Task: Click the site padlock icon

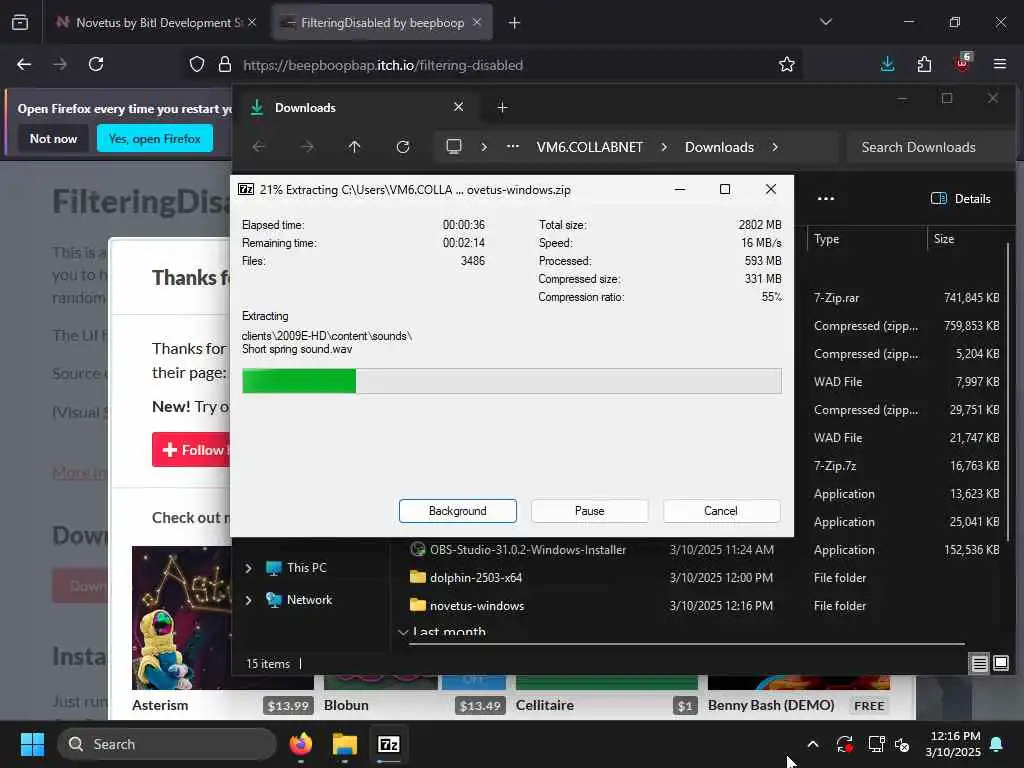Action: pyautogui.click(x=225, y=64)
